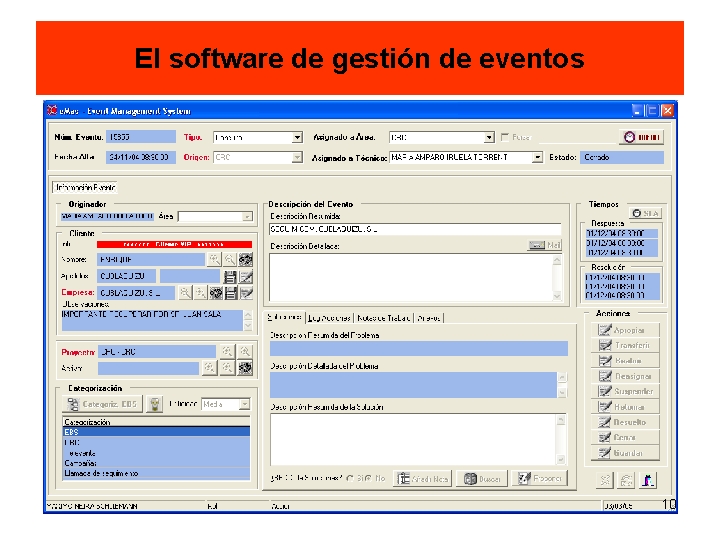
Task: Select the CRC row in Categorización list
Action: click(x=156, y=442)
